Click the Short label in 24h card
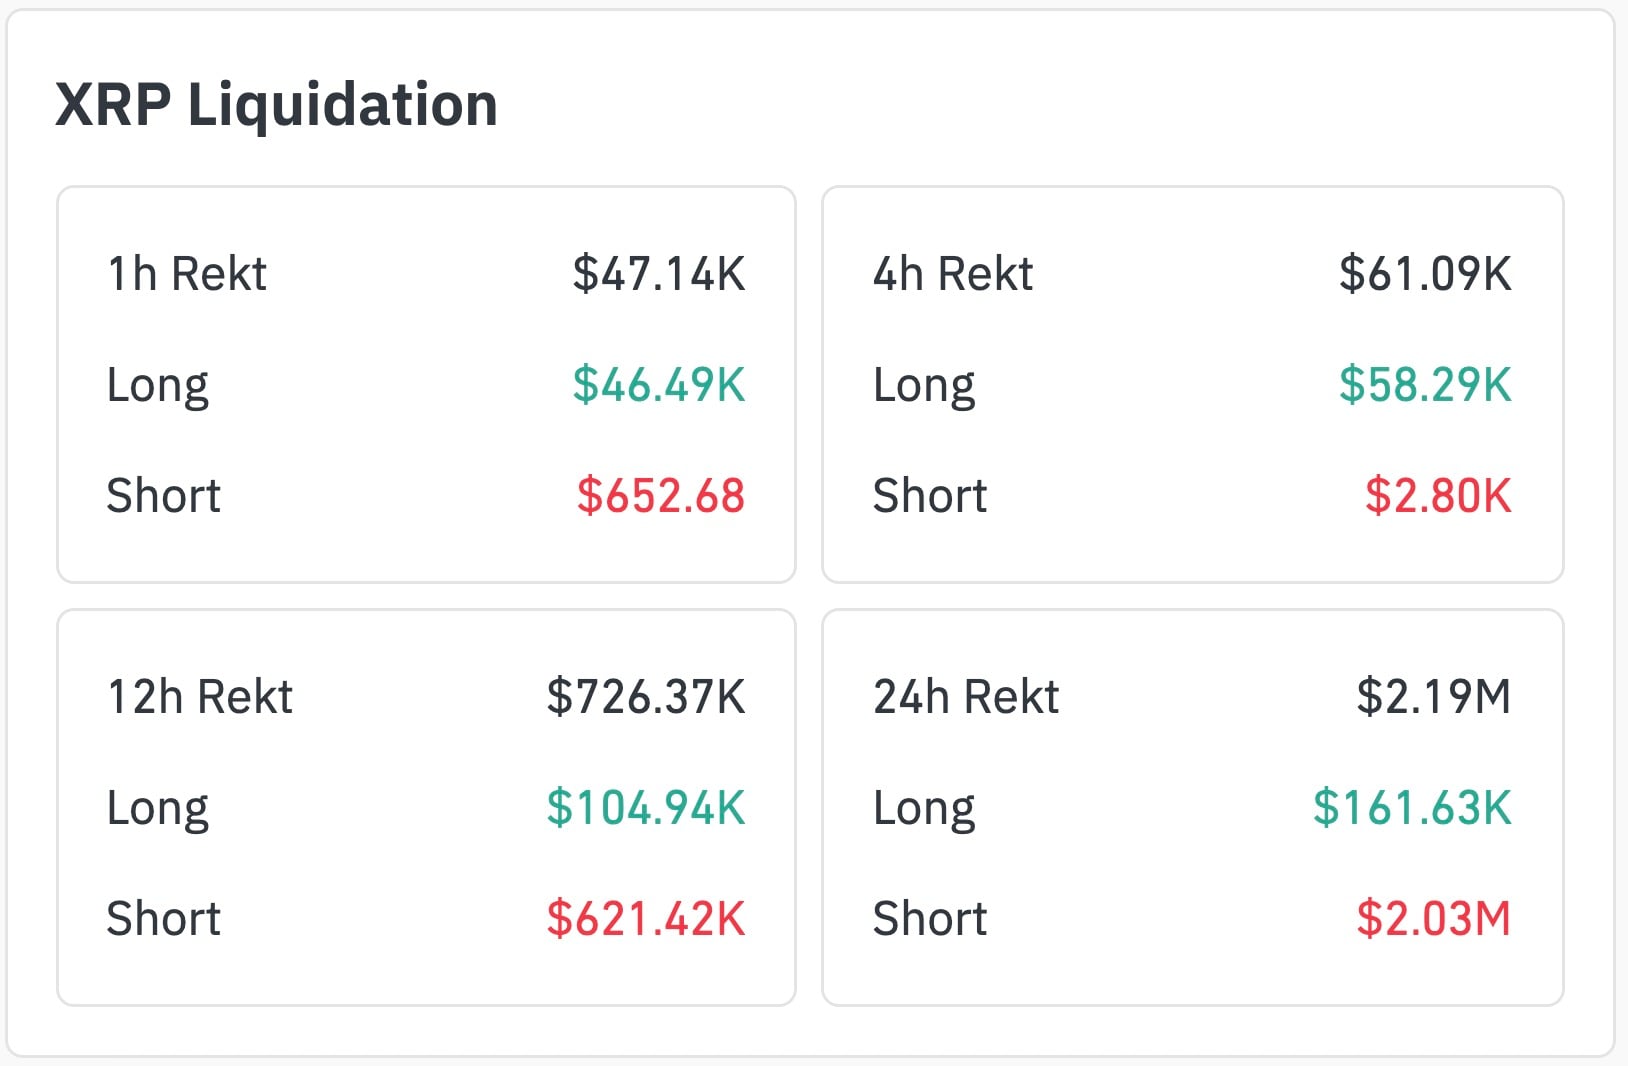Viewport: 1628px width, 1066px height. tap(930, 919)
